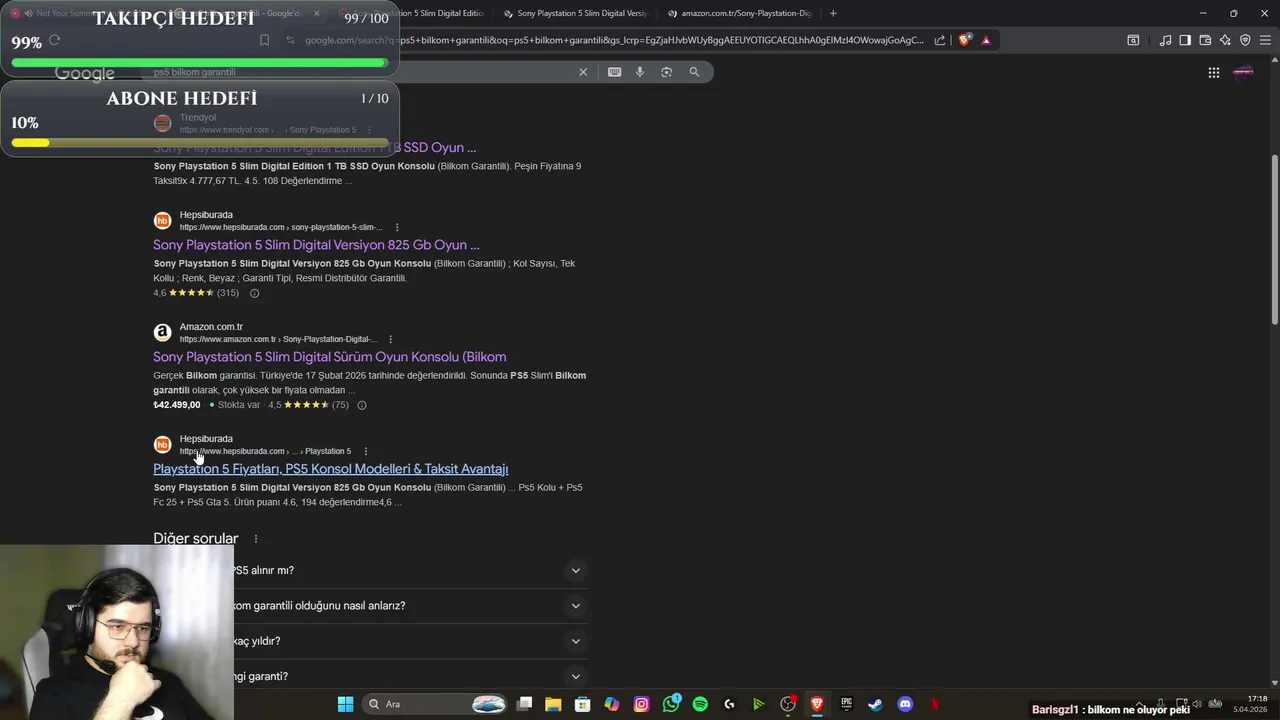Open Amazon 'Sony Playstation 5 Slim Digital Sürüm' link
This screenshot has width=1280, height=720.
(329, 357)
